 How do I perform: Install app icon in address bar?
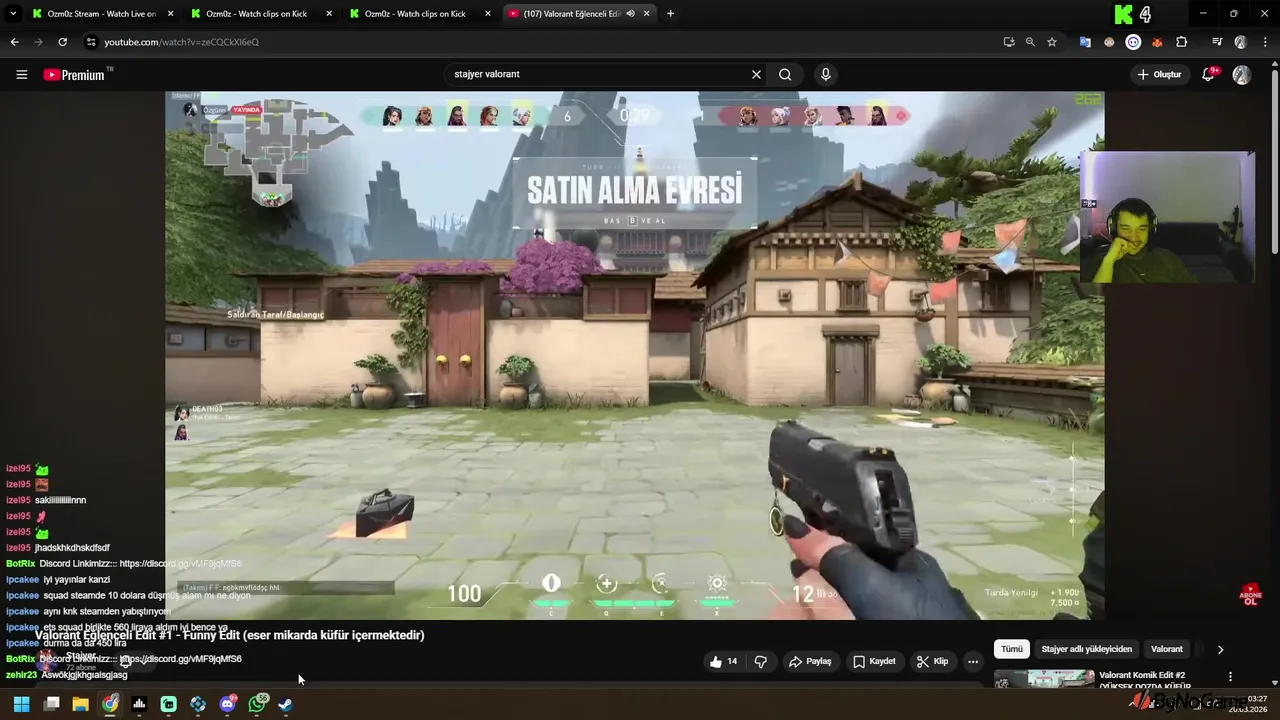[1008, 42]
